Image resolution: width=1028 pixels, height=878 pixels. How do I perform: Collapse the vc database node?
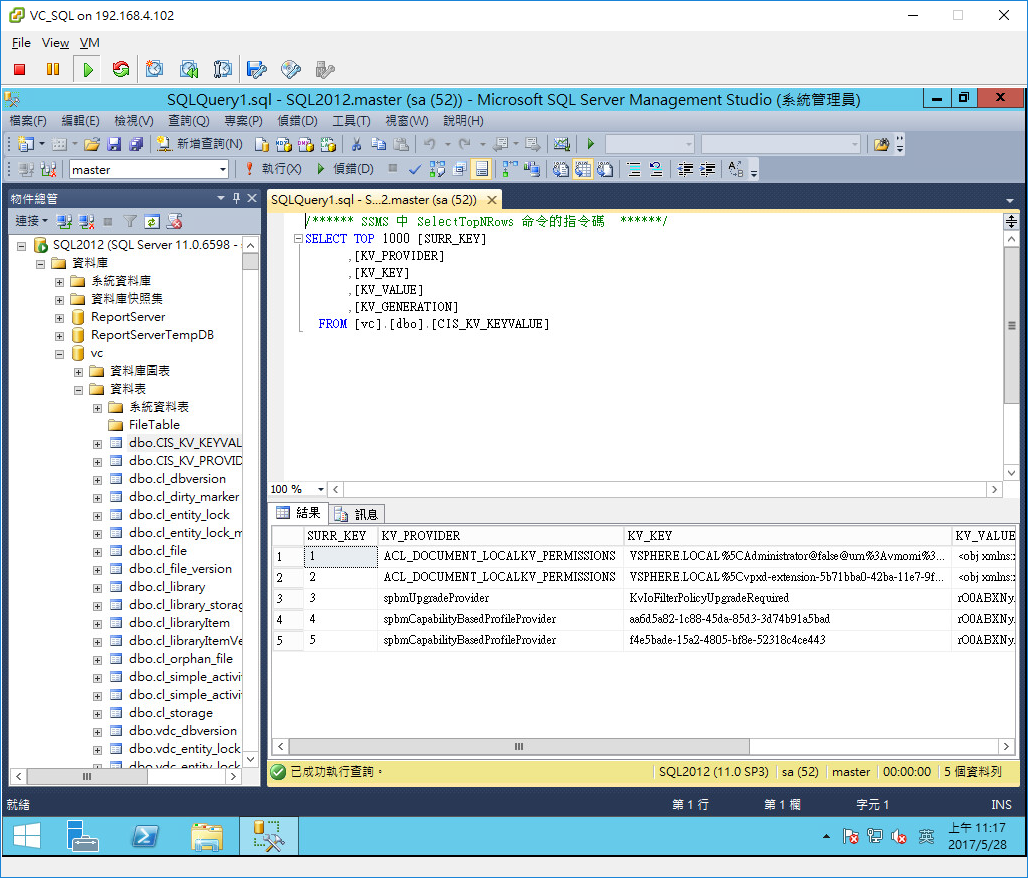pyautogui.click(x=60, y=354)
